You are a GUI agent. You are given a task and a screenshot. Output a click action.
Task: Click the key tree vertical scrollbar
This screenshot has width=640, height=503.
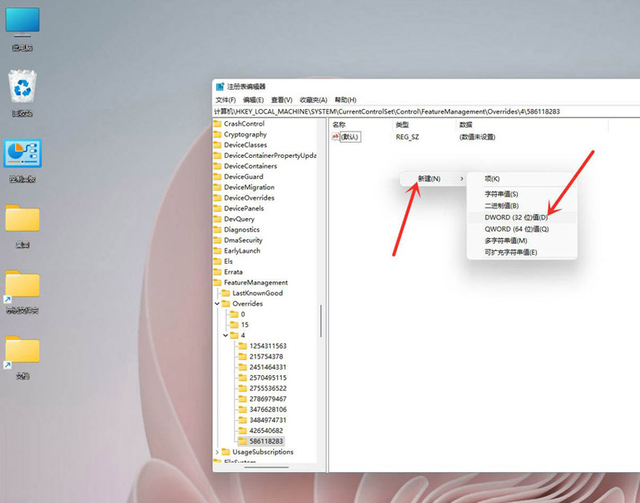[x=321, y=320]
